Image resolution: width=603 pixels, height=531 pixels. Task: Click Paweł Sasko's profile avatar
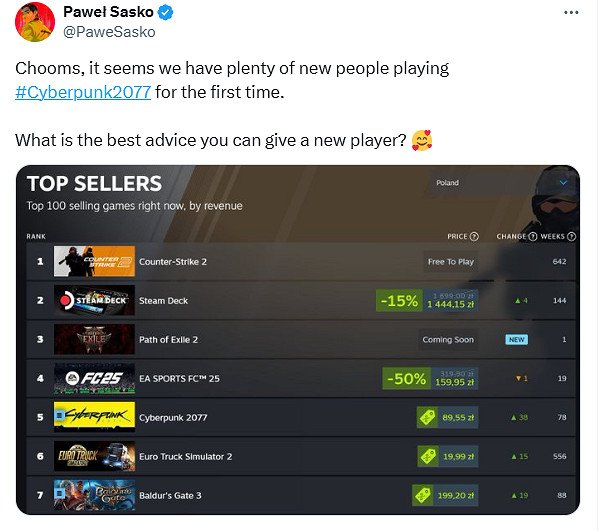[34, 21]
